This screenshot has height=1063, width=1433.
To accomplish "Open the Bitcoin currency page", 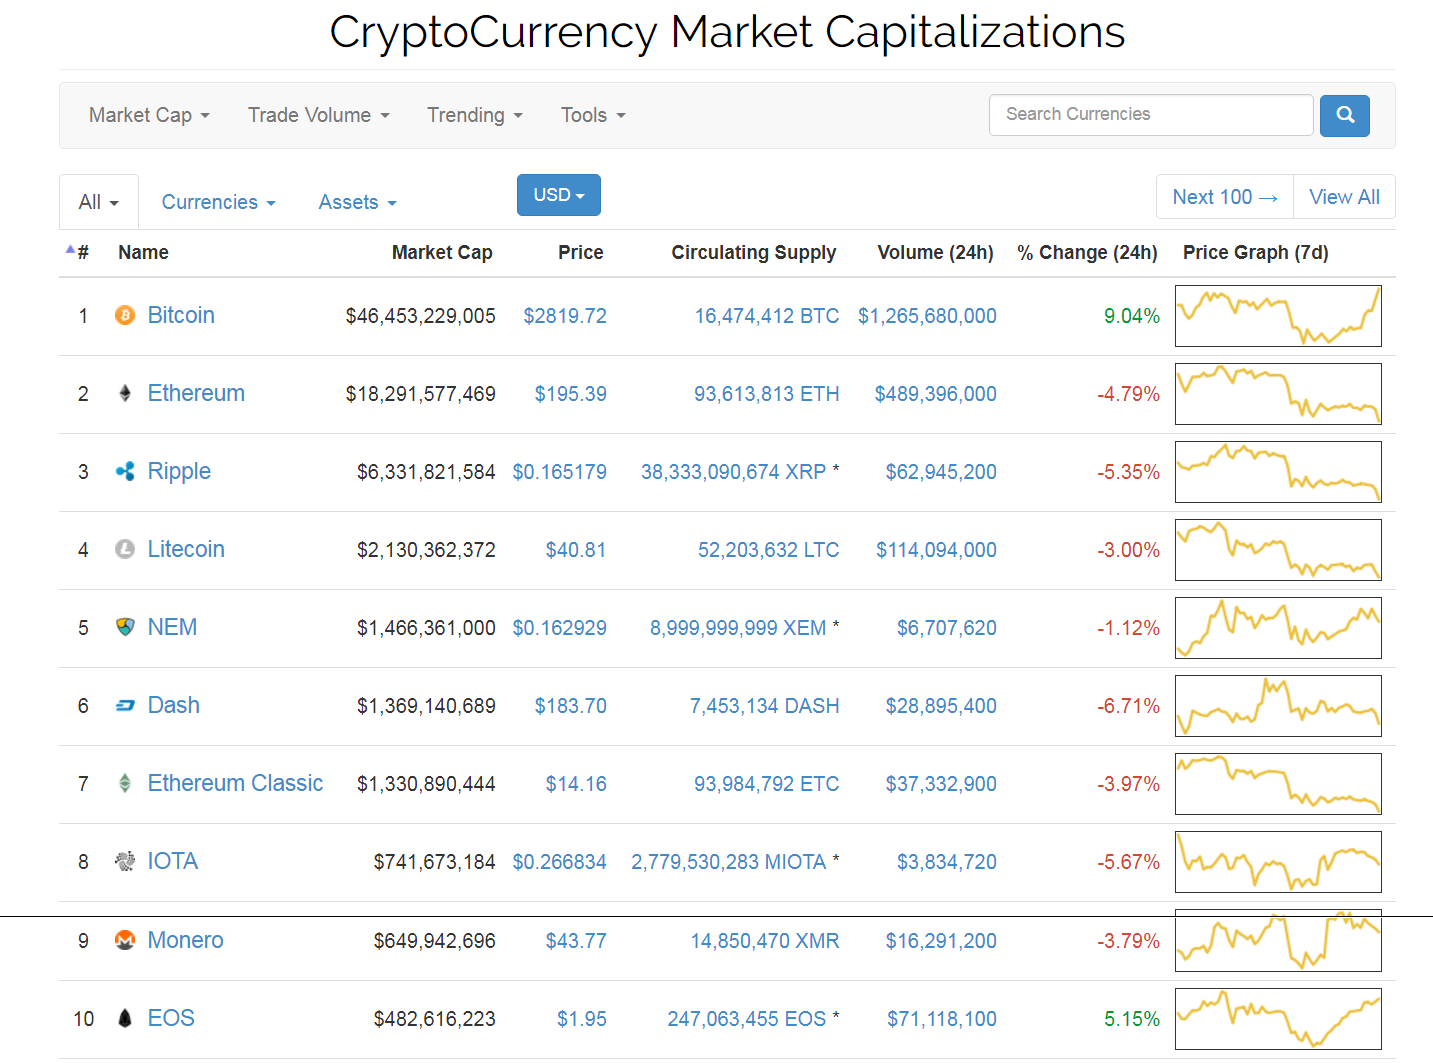I will (181, 316).
